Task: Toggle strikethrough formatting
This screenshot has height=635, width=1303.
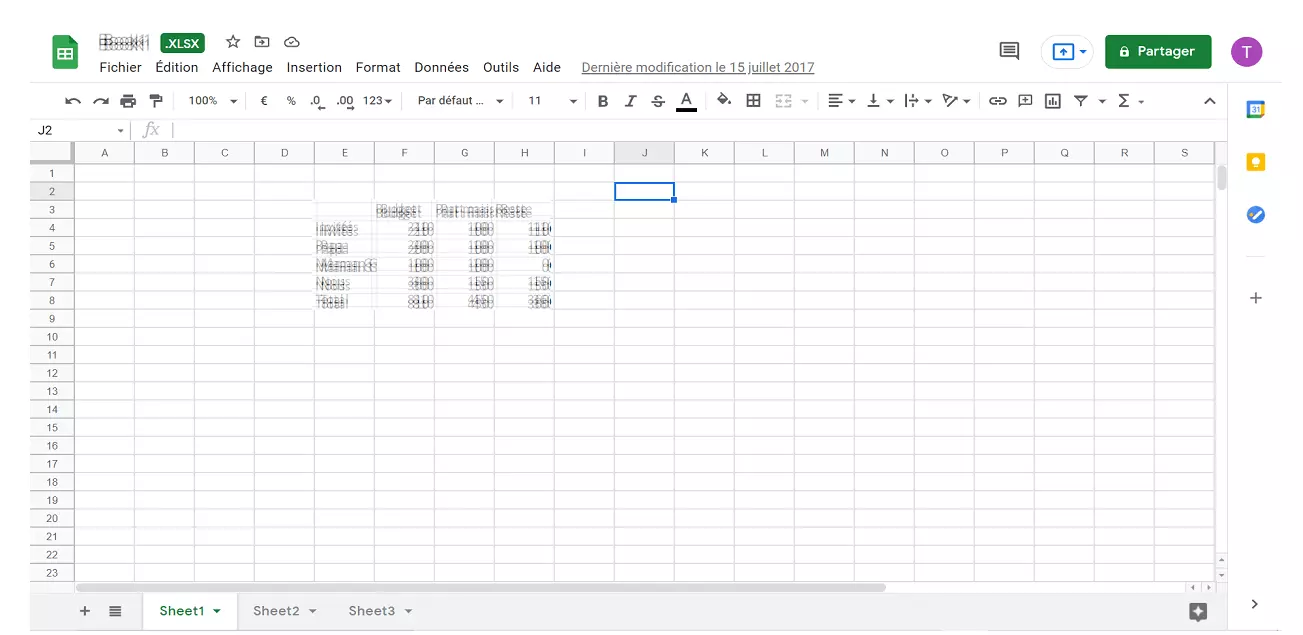Action: pos(658,101)
